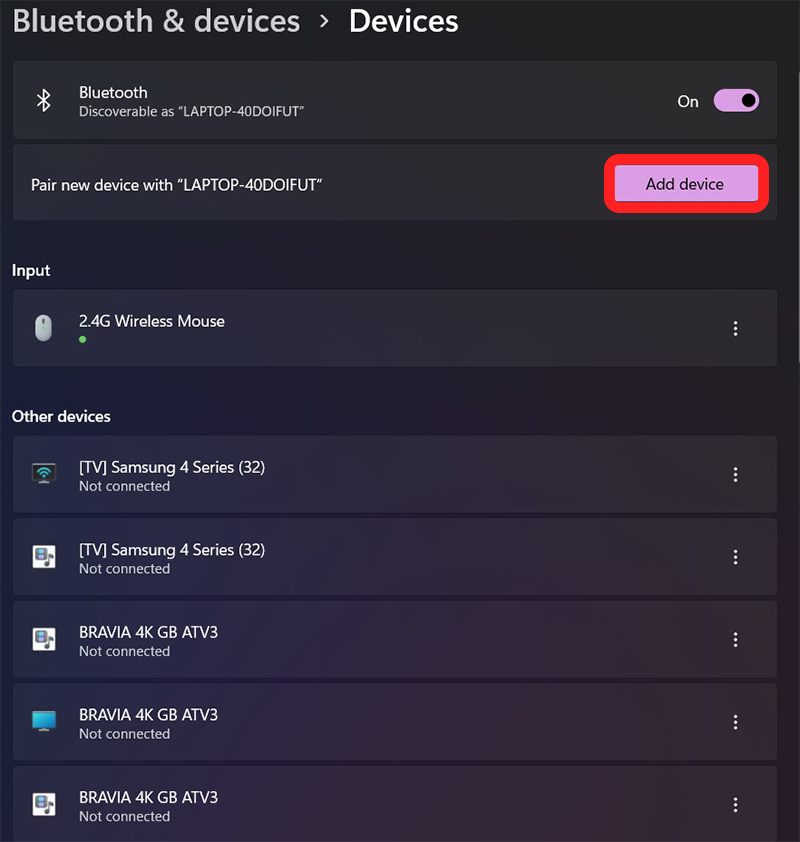Image resolution: width=800 pixels, height=842 pixels.
Task: Click the 2.4G Wireless Mouse icon
Action: pos(43,328)
